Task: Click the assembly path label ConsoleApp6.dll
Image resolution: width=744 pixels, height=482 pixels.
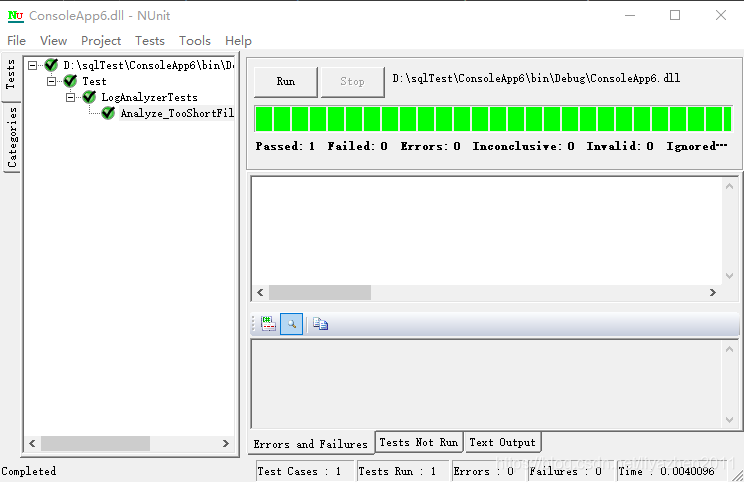Action: pyautogui.click(x=536, y=78)
